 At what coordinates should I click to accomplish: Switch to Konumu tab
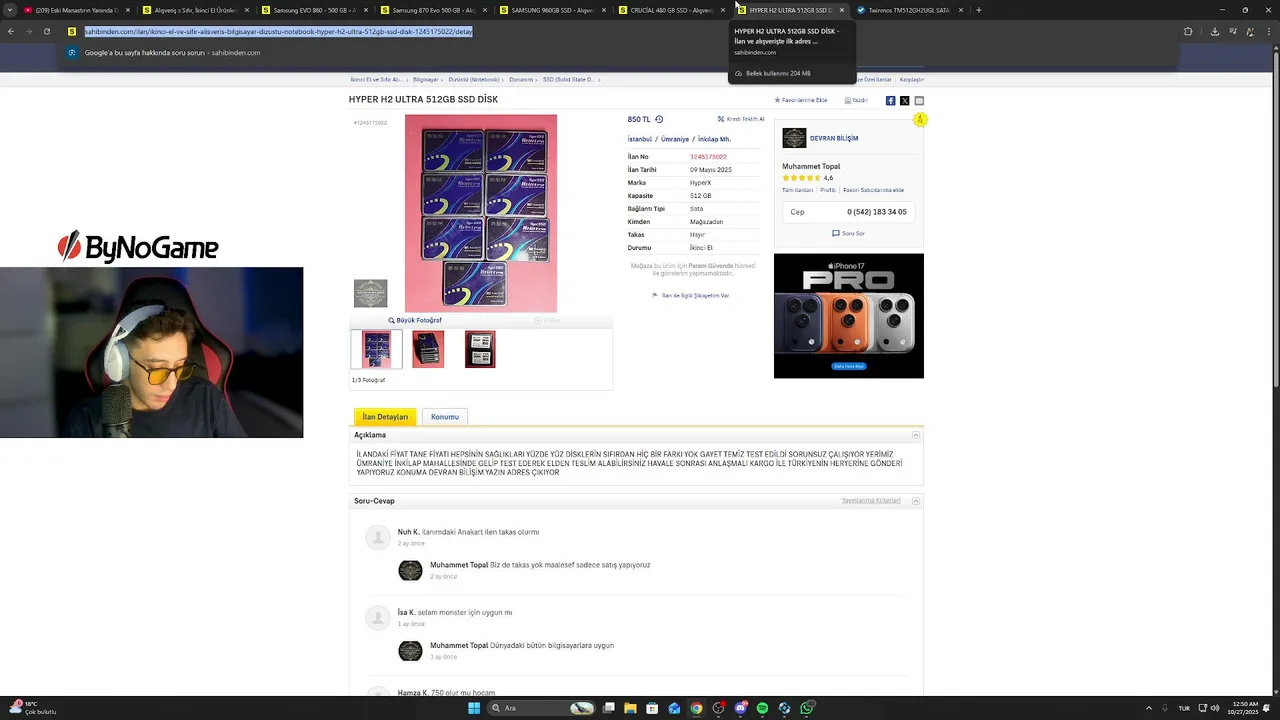[445, 416]
